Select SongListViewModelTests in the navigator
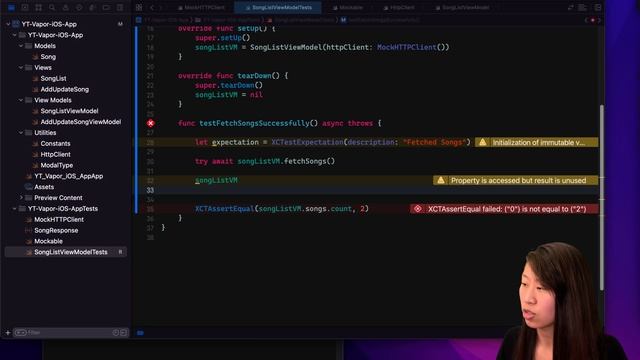Image resolution: width=640 pixels, height=360 pixels. tap(67, 252)
